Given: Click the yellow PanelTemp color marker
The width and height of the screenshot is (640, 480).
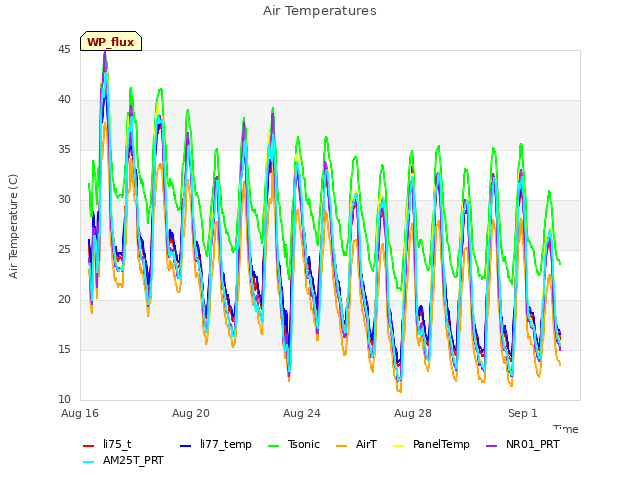Looking at the screenshot, I should click(x=398, y=446).
